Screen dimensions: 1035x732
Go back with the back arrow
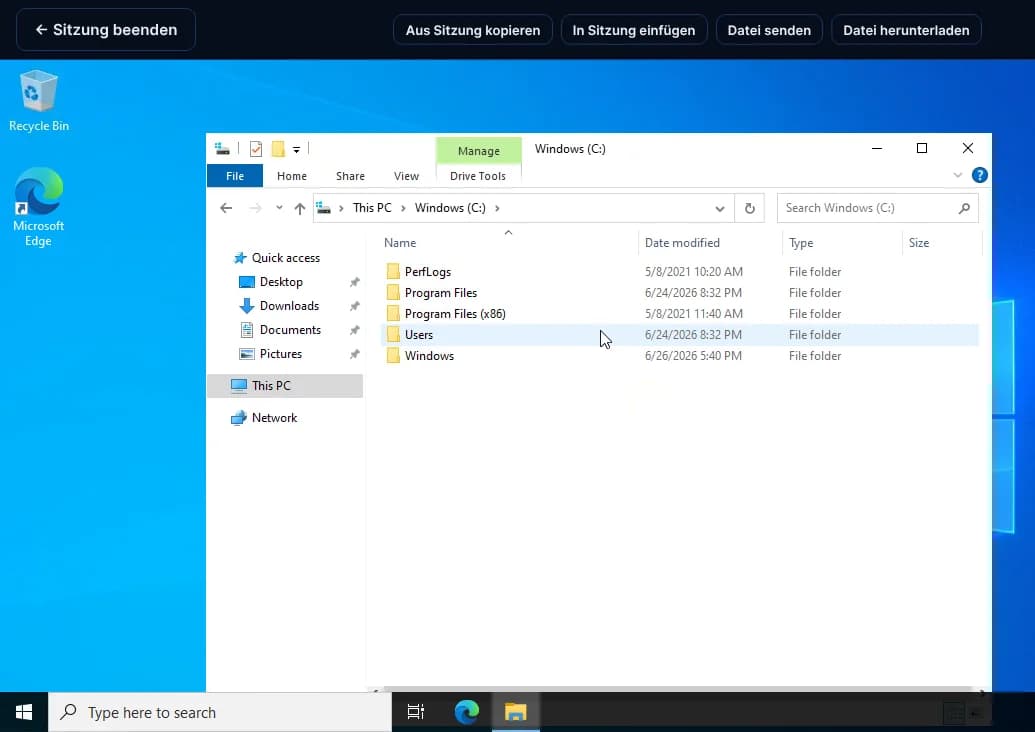click(x=226, y=209)
